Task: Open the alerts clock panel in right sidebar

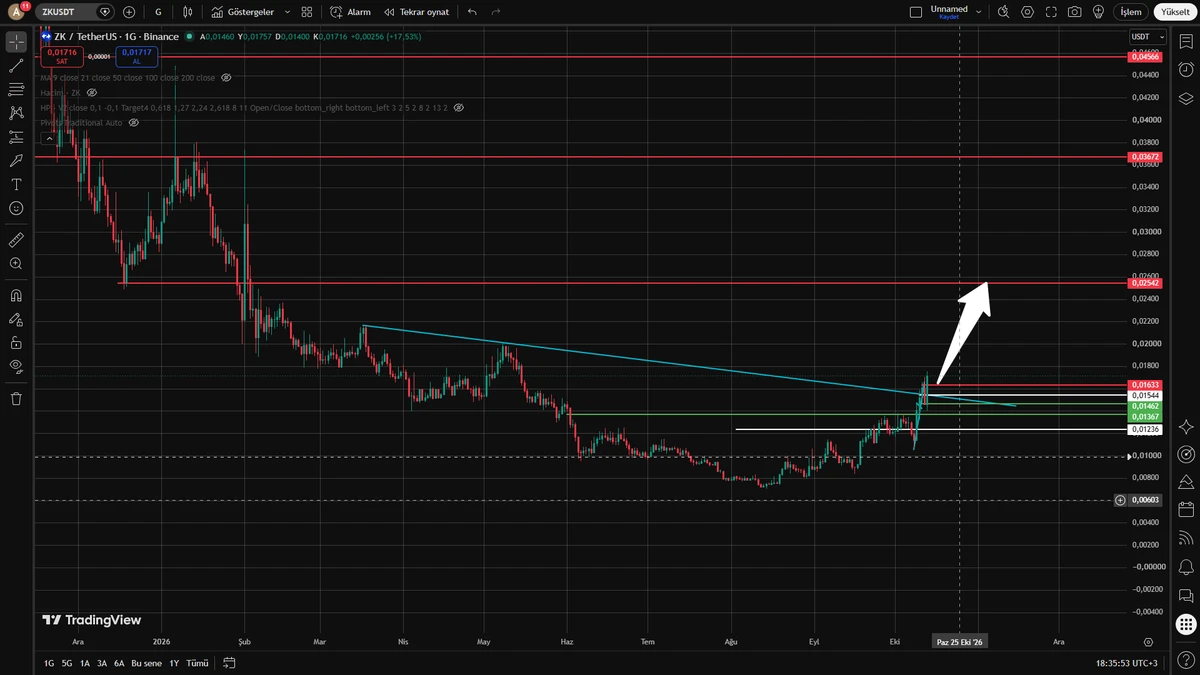Action: pos(1186,70)
